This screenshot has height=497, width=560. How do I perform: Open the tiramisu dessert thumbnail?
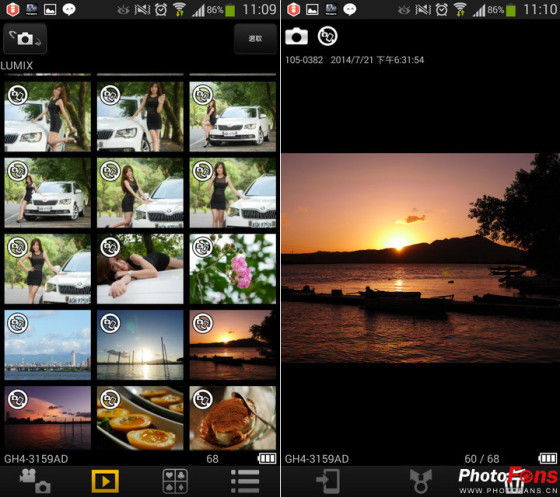coord(232,418)
